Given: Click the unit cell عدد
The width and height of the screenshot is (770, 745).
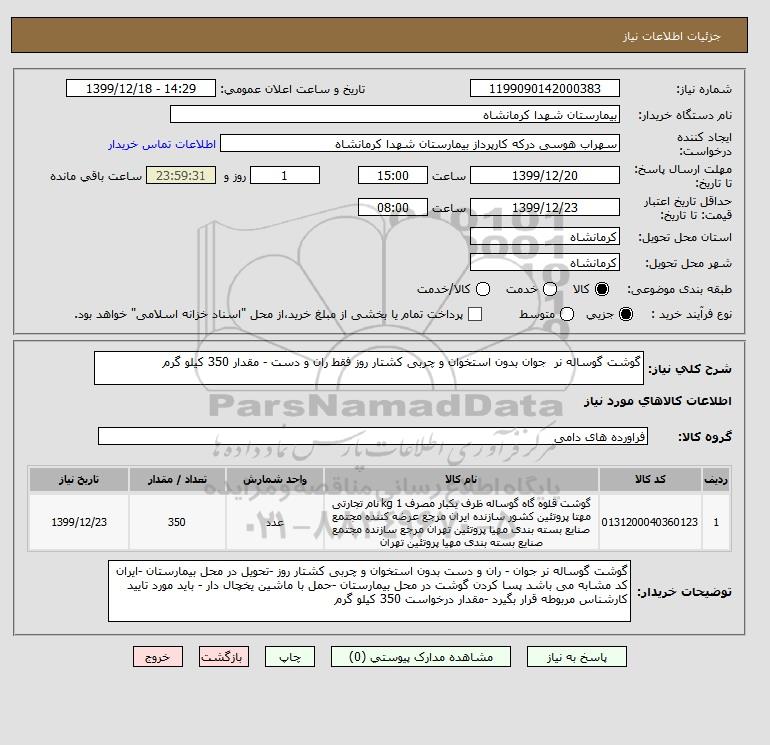Looking at the screenshot, I should click(275, 522).
